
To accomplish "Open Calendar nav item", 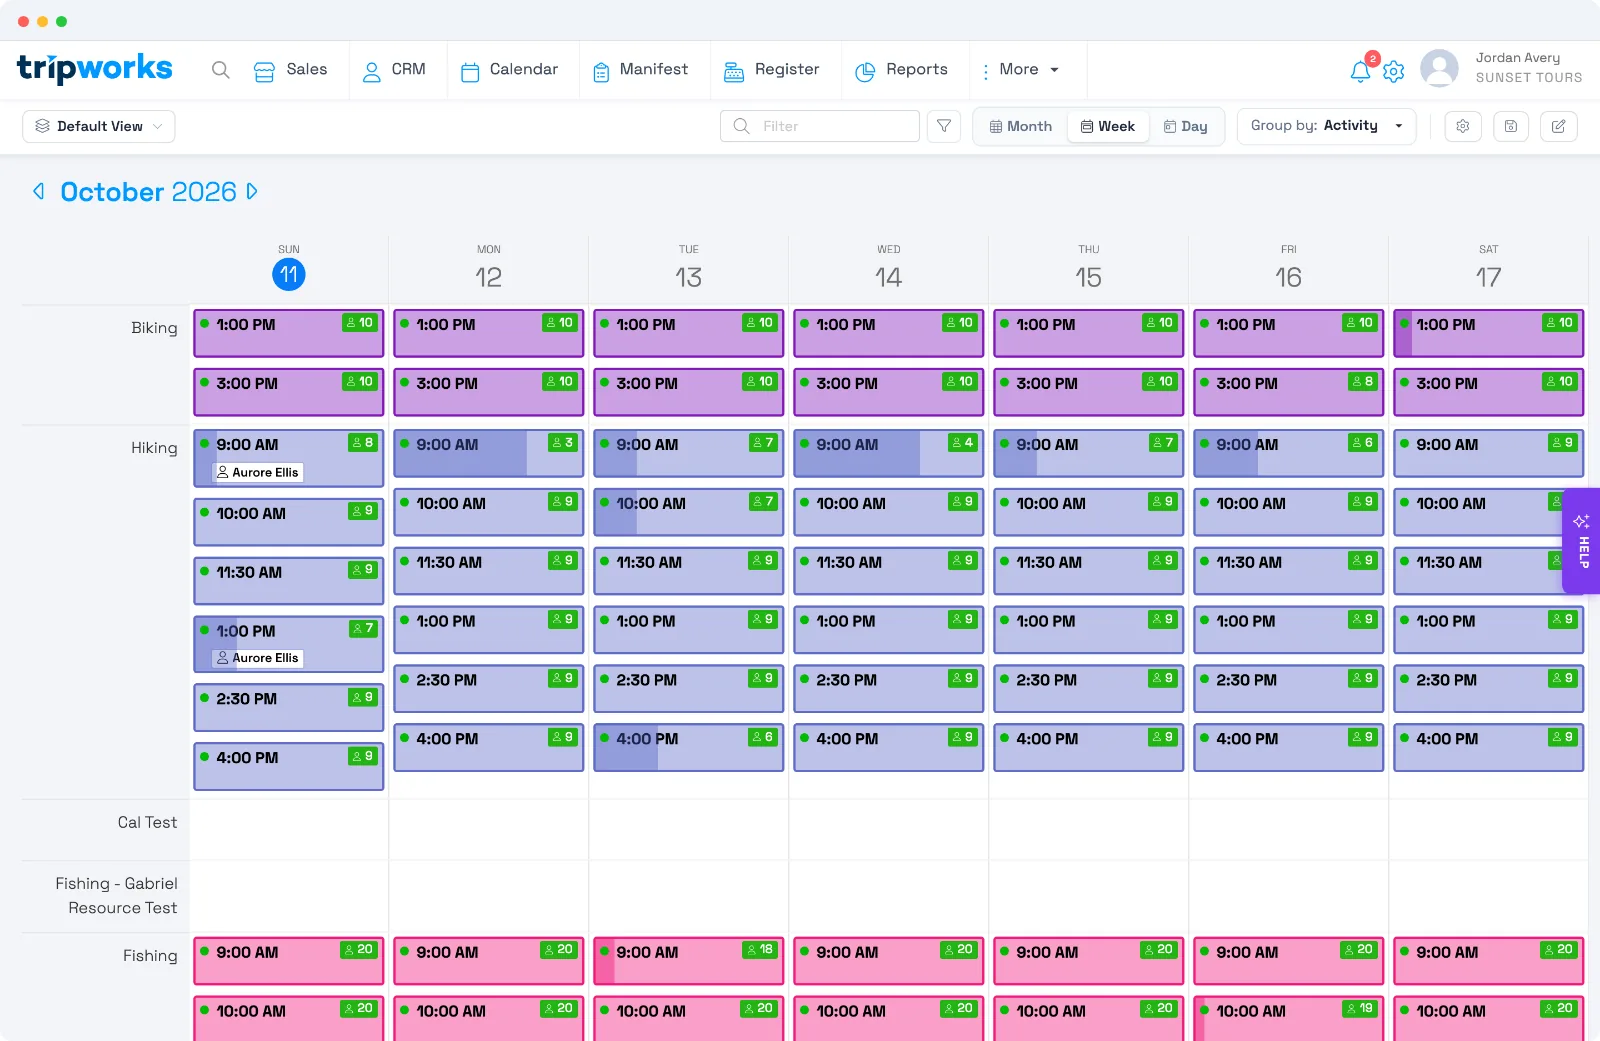I will (x=509, y=70).
